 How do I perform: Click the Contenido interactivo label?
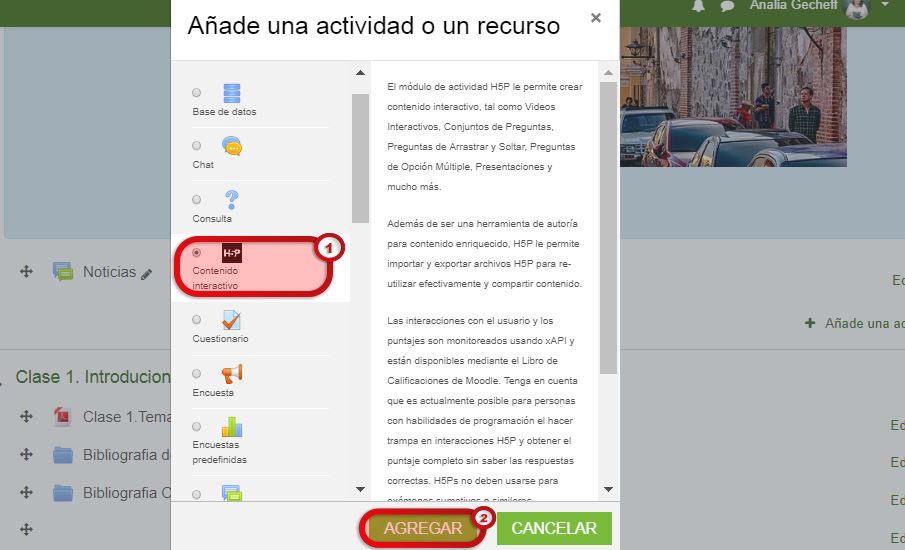(215, 278)
